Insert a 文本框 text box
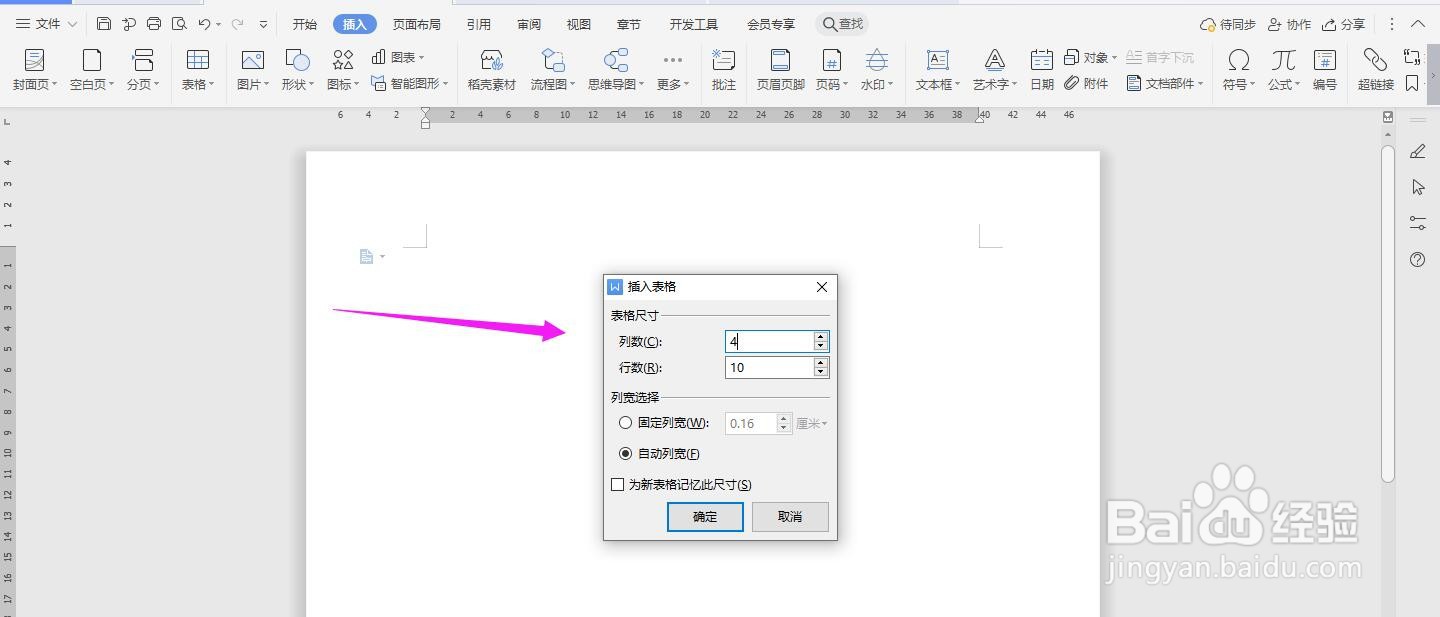The image size is (1440, 617). click(938, 70)
